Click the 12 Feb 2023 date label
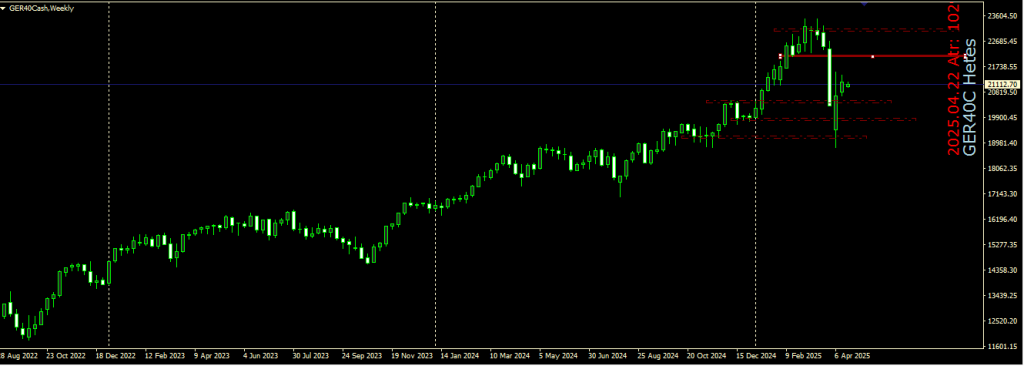 point(165,356)
